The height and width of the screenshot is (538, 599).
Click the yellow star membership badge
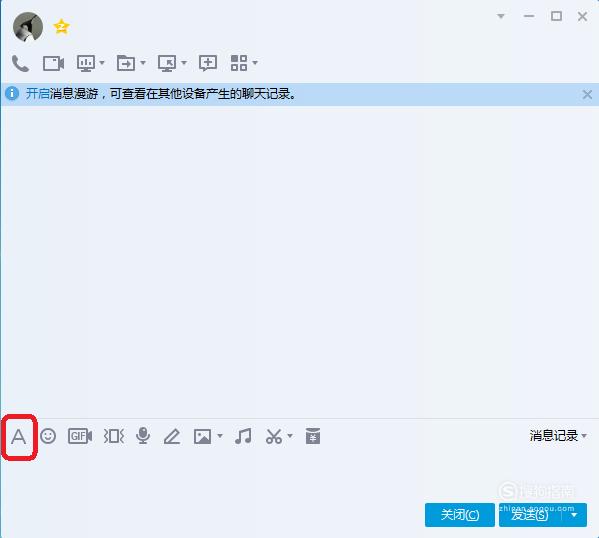tap(62, 27)
